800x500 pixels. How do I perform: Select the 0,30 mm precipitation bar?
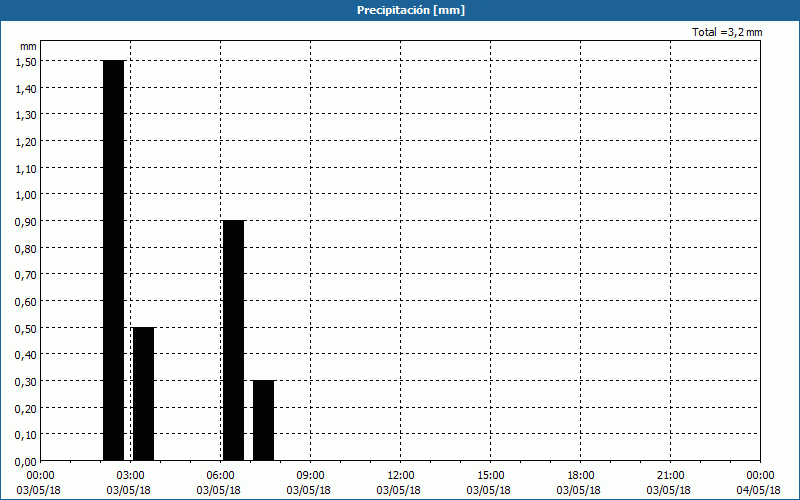(x=263, y=420)
